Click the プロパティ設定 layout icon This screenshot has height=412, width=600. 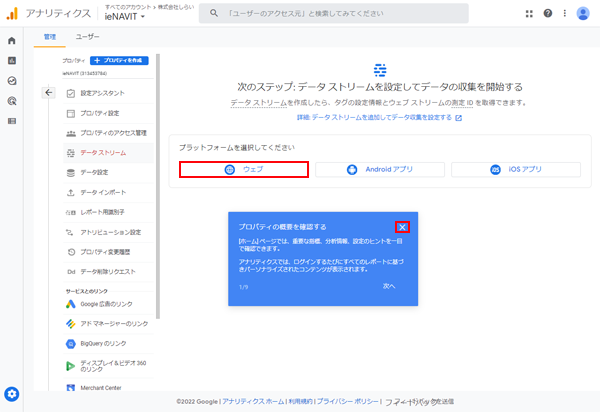71,114
